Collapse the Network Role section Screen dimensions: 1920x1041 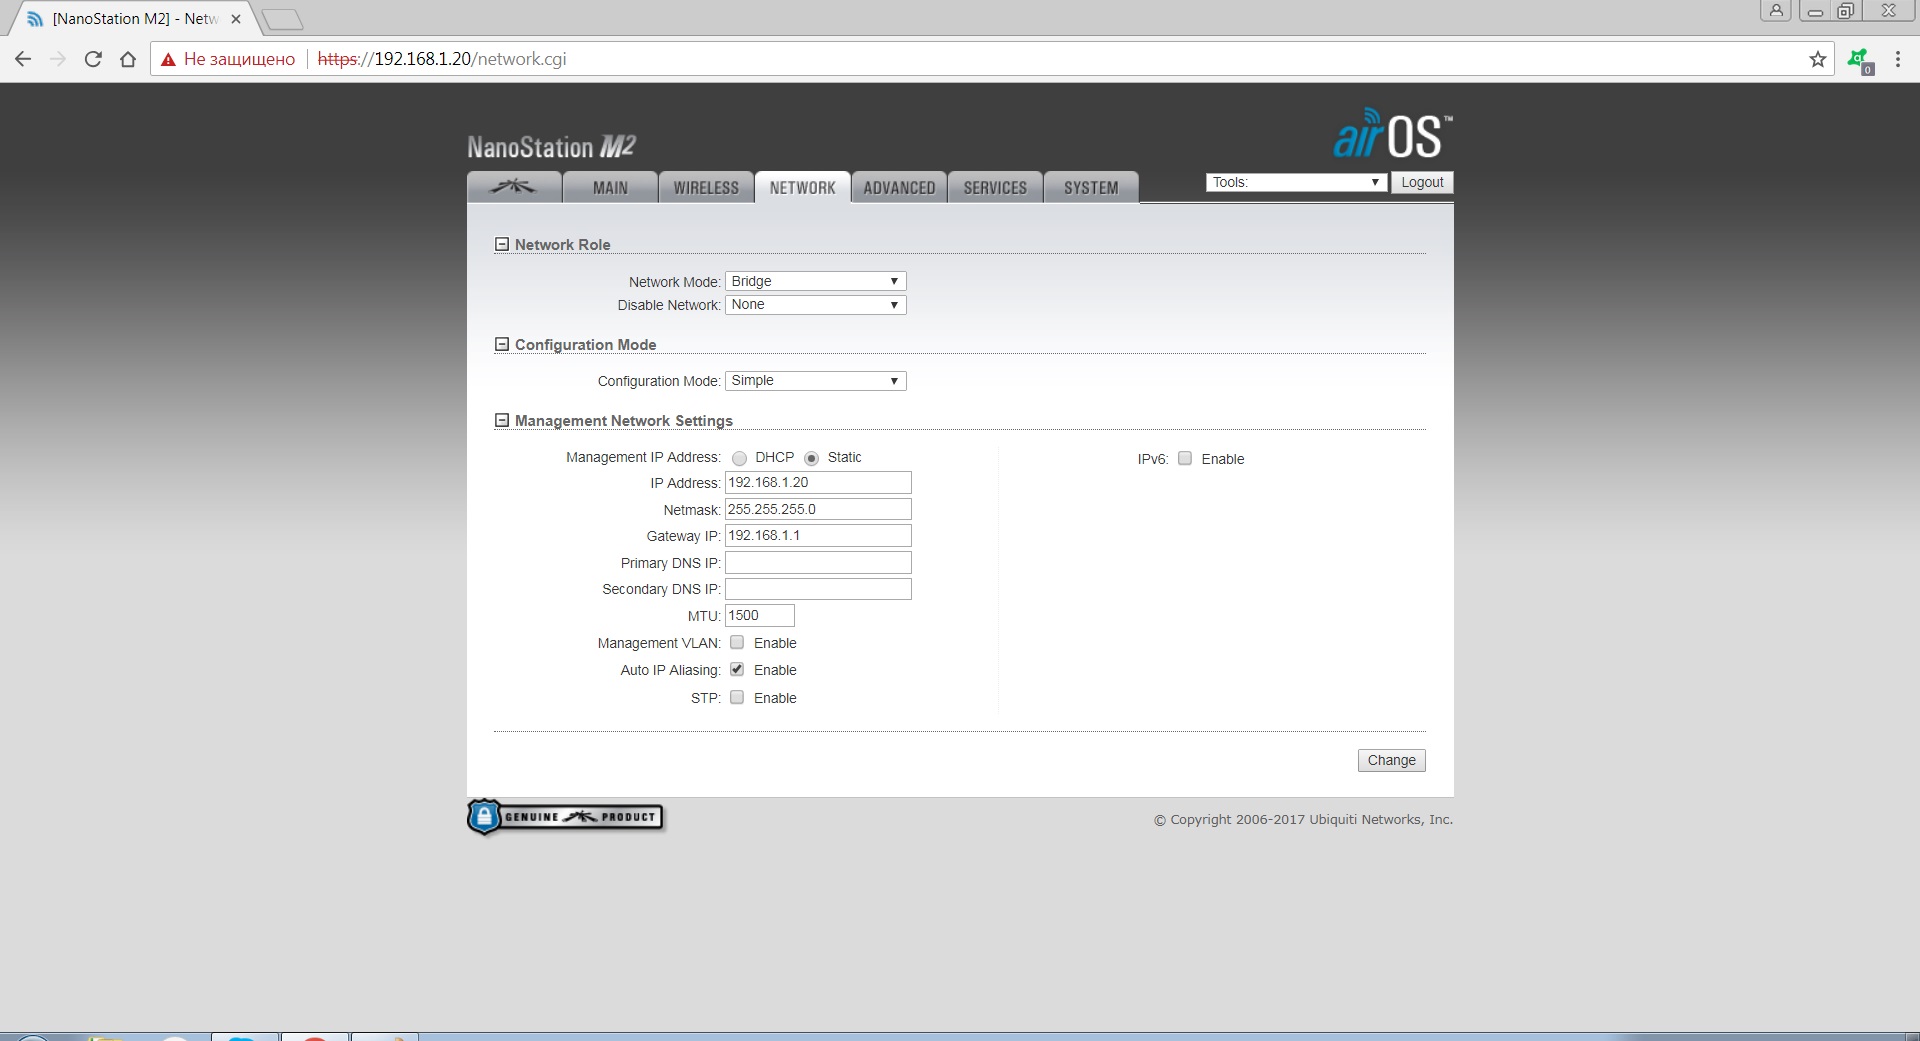point(502,244)
